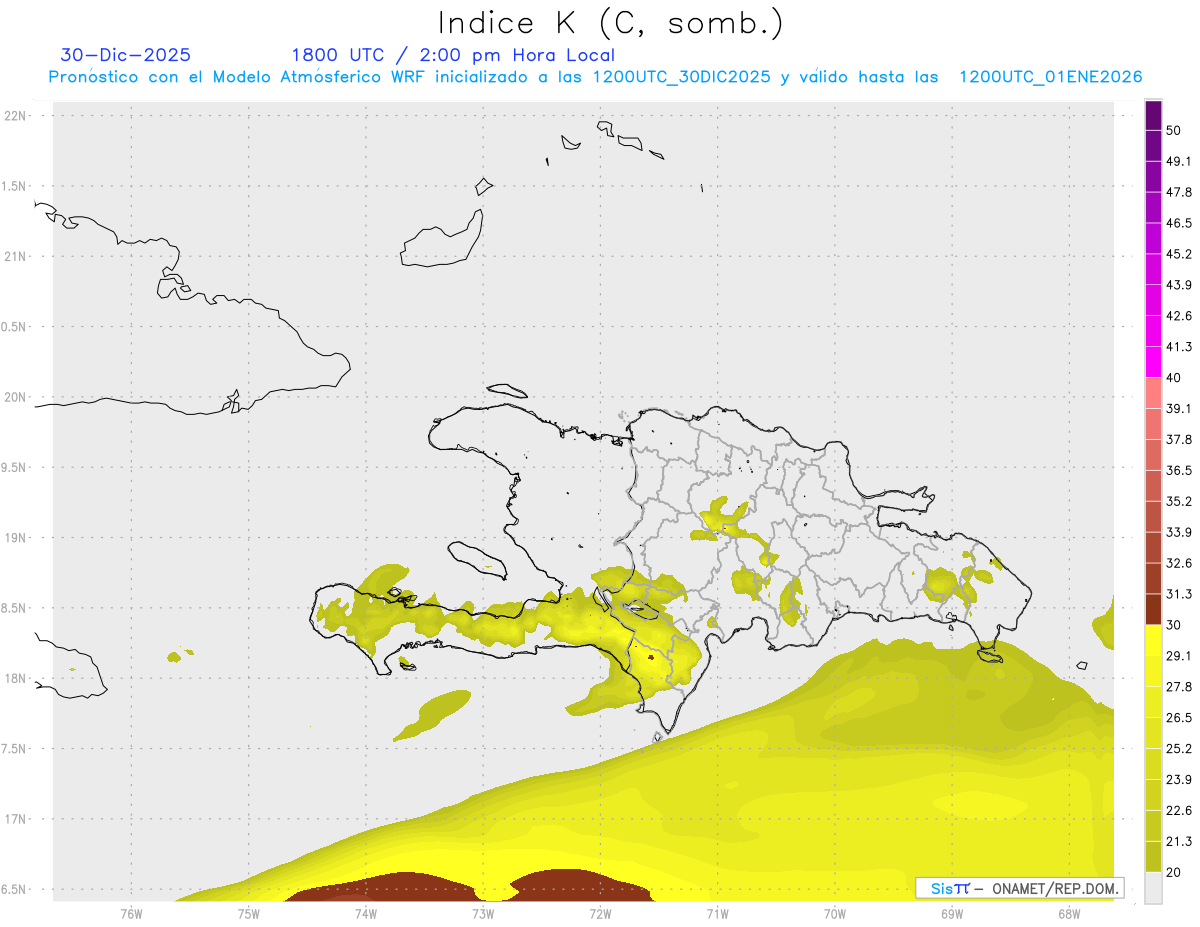Click the legend value "50"
Viewport: 1200px width, 927px height.
click(x=1174, y=131)
